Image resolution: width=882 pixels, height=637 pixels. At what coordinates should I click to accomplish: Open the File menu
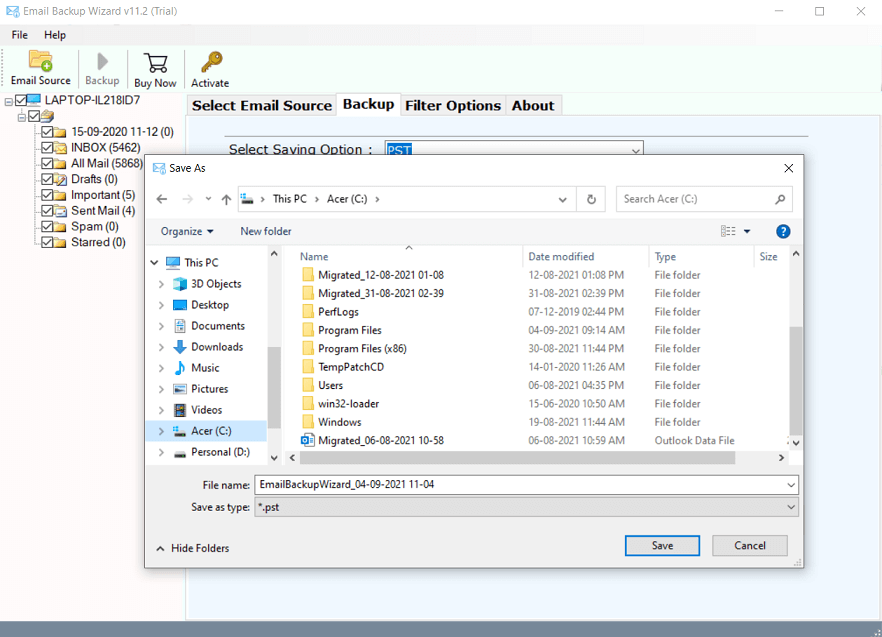pos(19,35)
